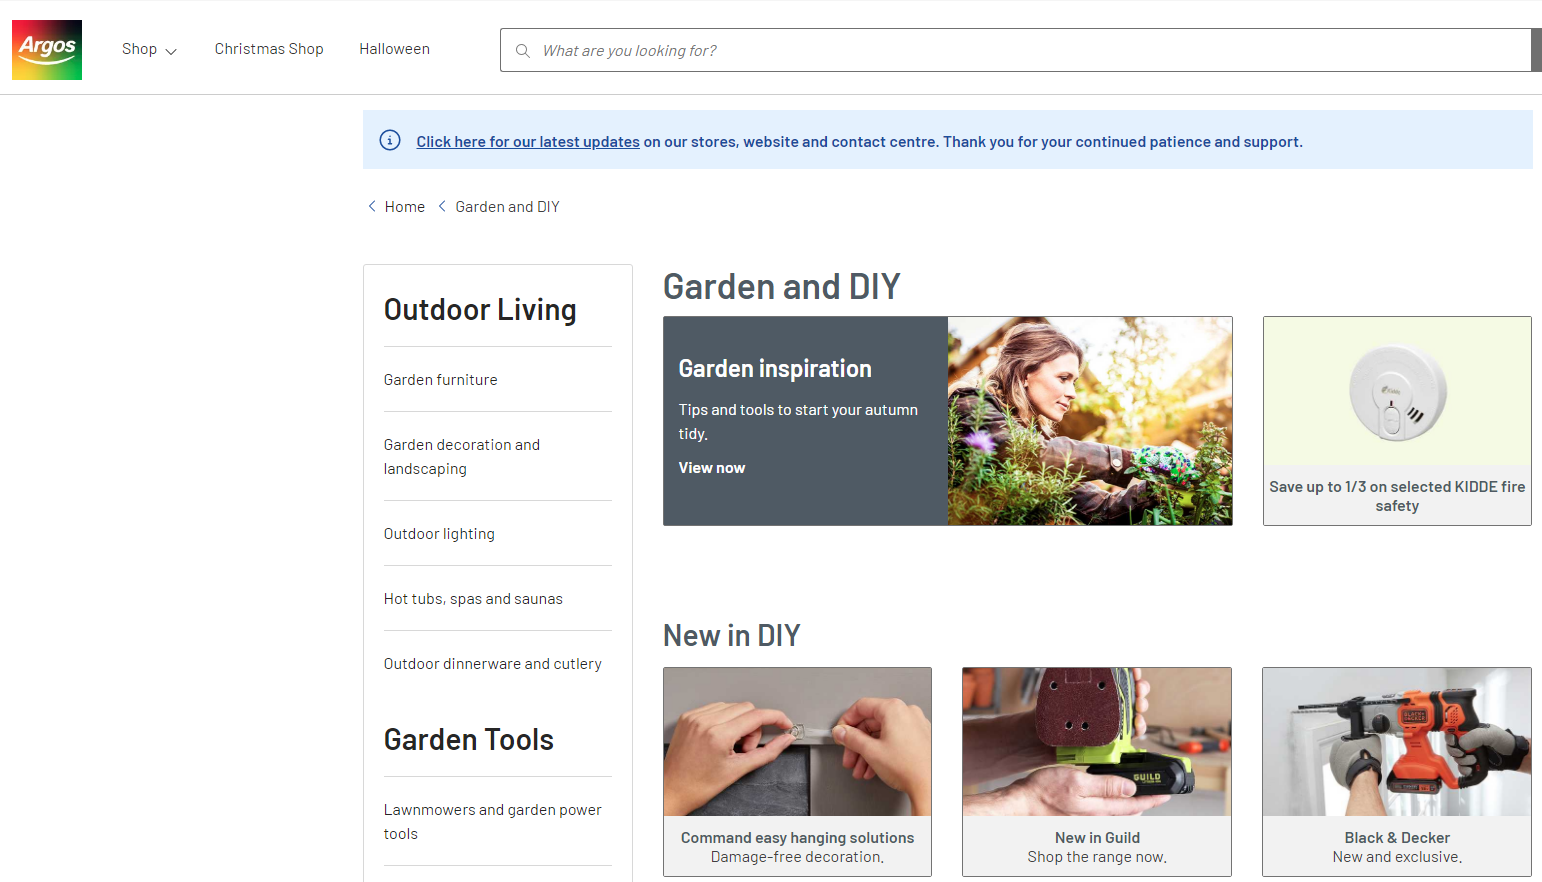Click chevron before Home breadcrumb
Image resolution: width=1542 pixels, height=882 pixels.
click(x=372, y=206)
